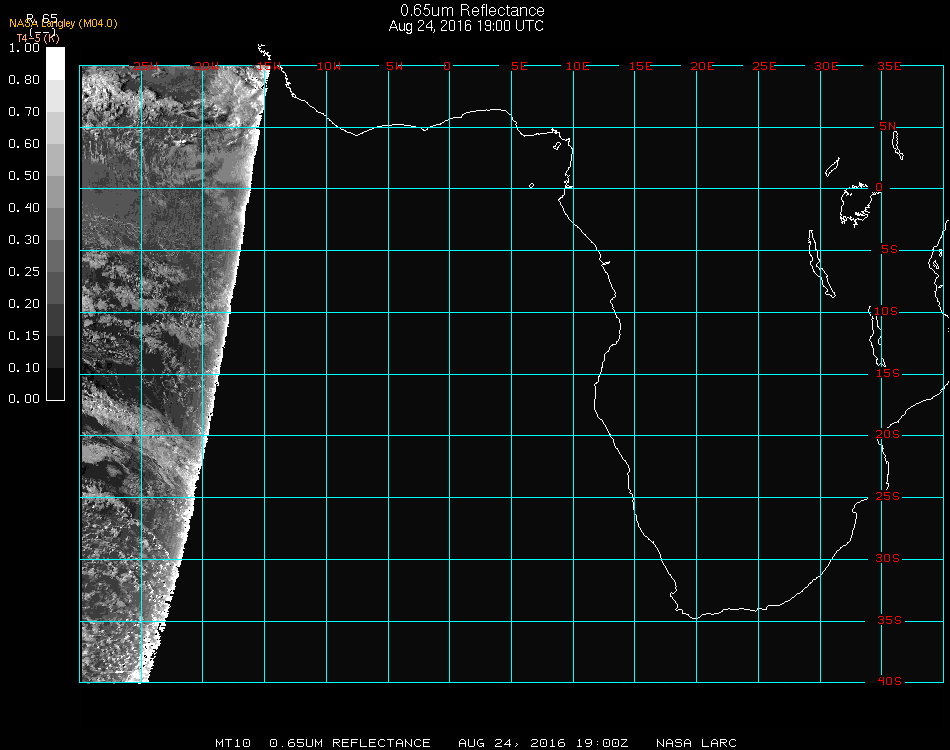Click the "NASA LARC" footer text
Viewport: 950px width, 750px height.
tap(696, 743)
